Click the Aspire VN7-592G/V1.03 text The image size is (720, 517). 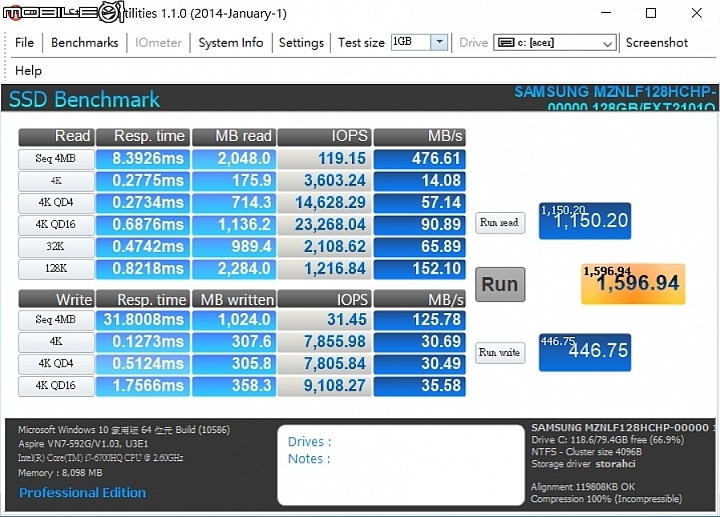[x=83, y=444]
